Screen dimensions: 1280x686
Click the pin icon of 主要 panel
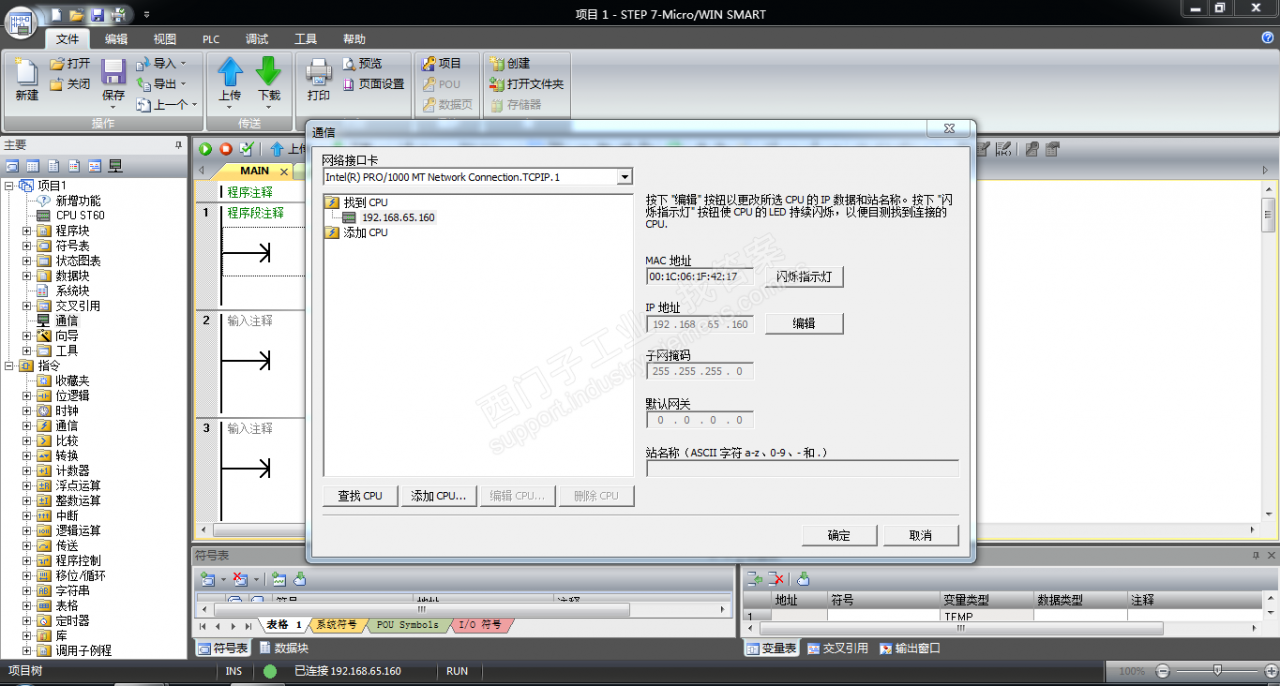(179, 145)
